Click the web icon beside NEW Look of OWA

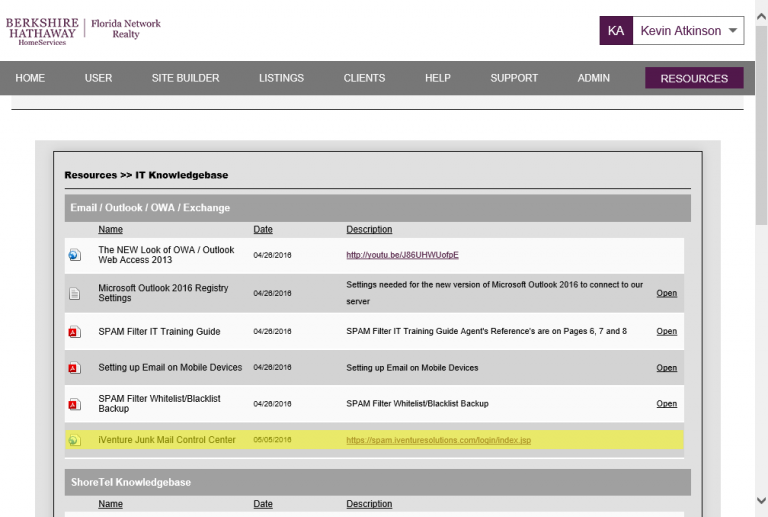click(74, 255)
